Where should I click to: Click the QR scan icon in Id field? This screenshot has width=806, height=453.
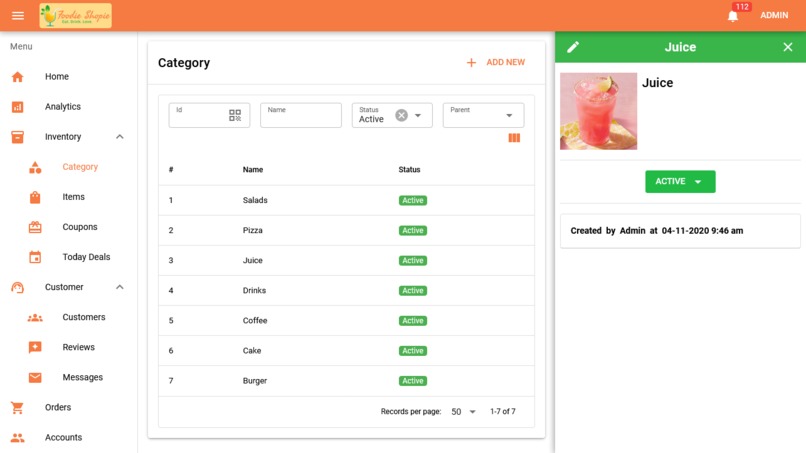[235, 115]
